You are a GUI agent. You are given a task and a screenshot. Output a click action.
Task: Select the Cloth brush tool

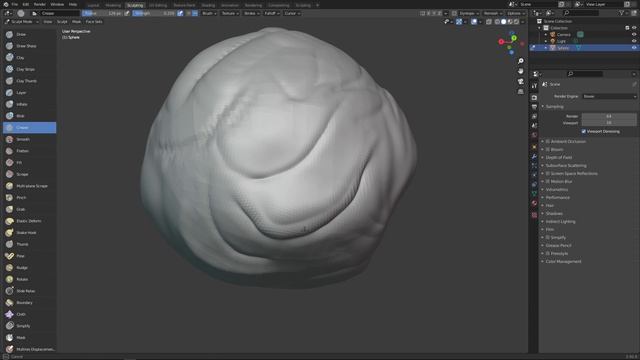[x=29, y=314]
